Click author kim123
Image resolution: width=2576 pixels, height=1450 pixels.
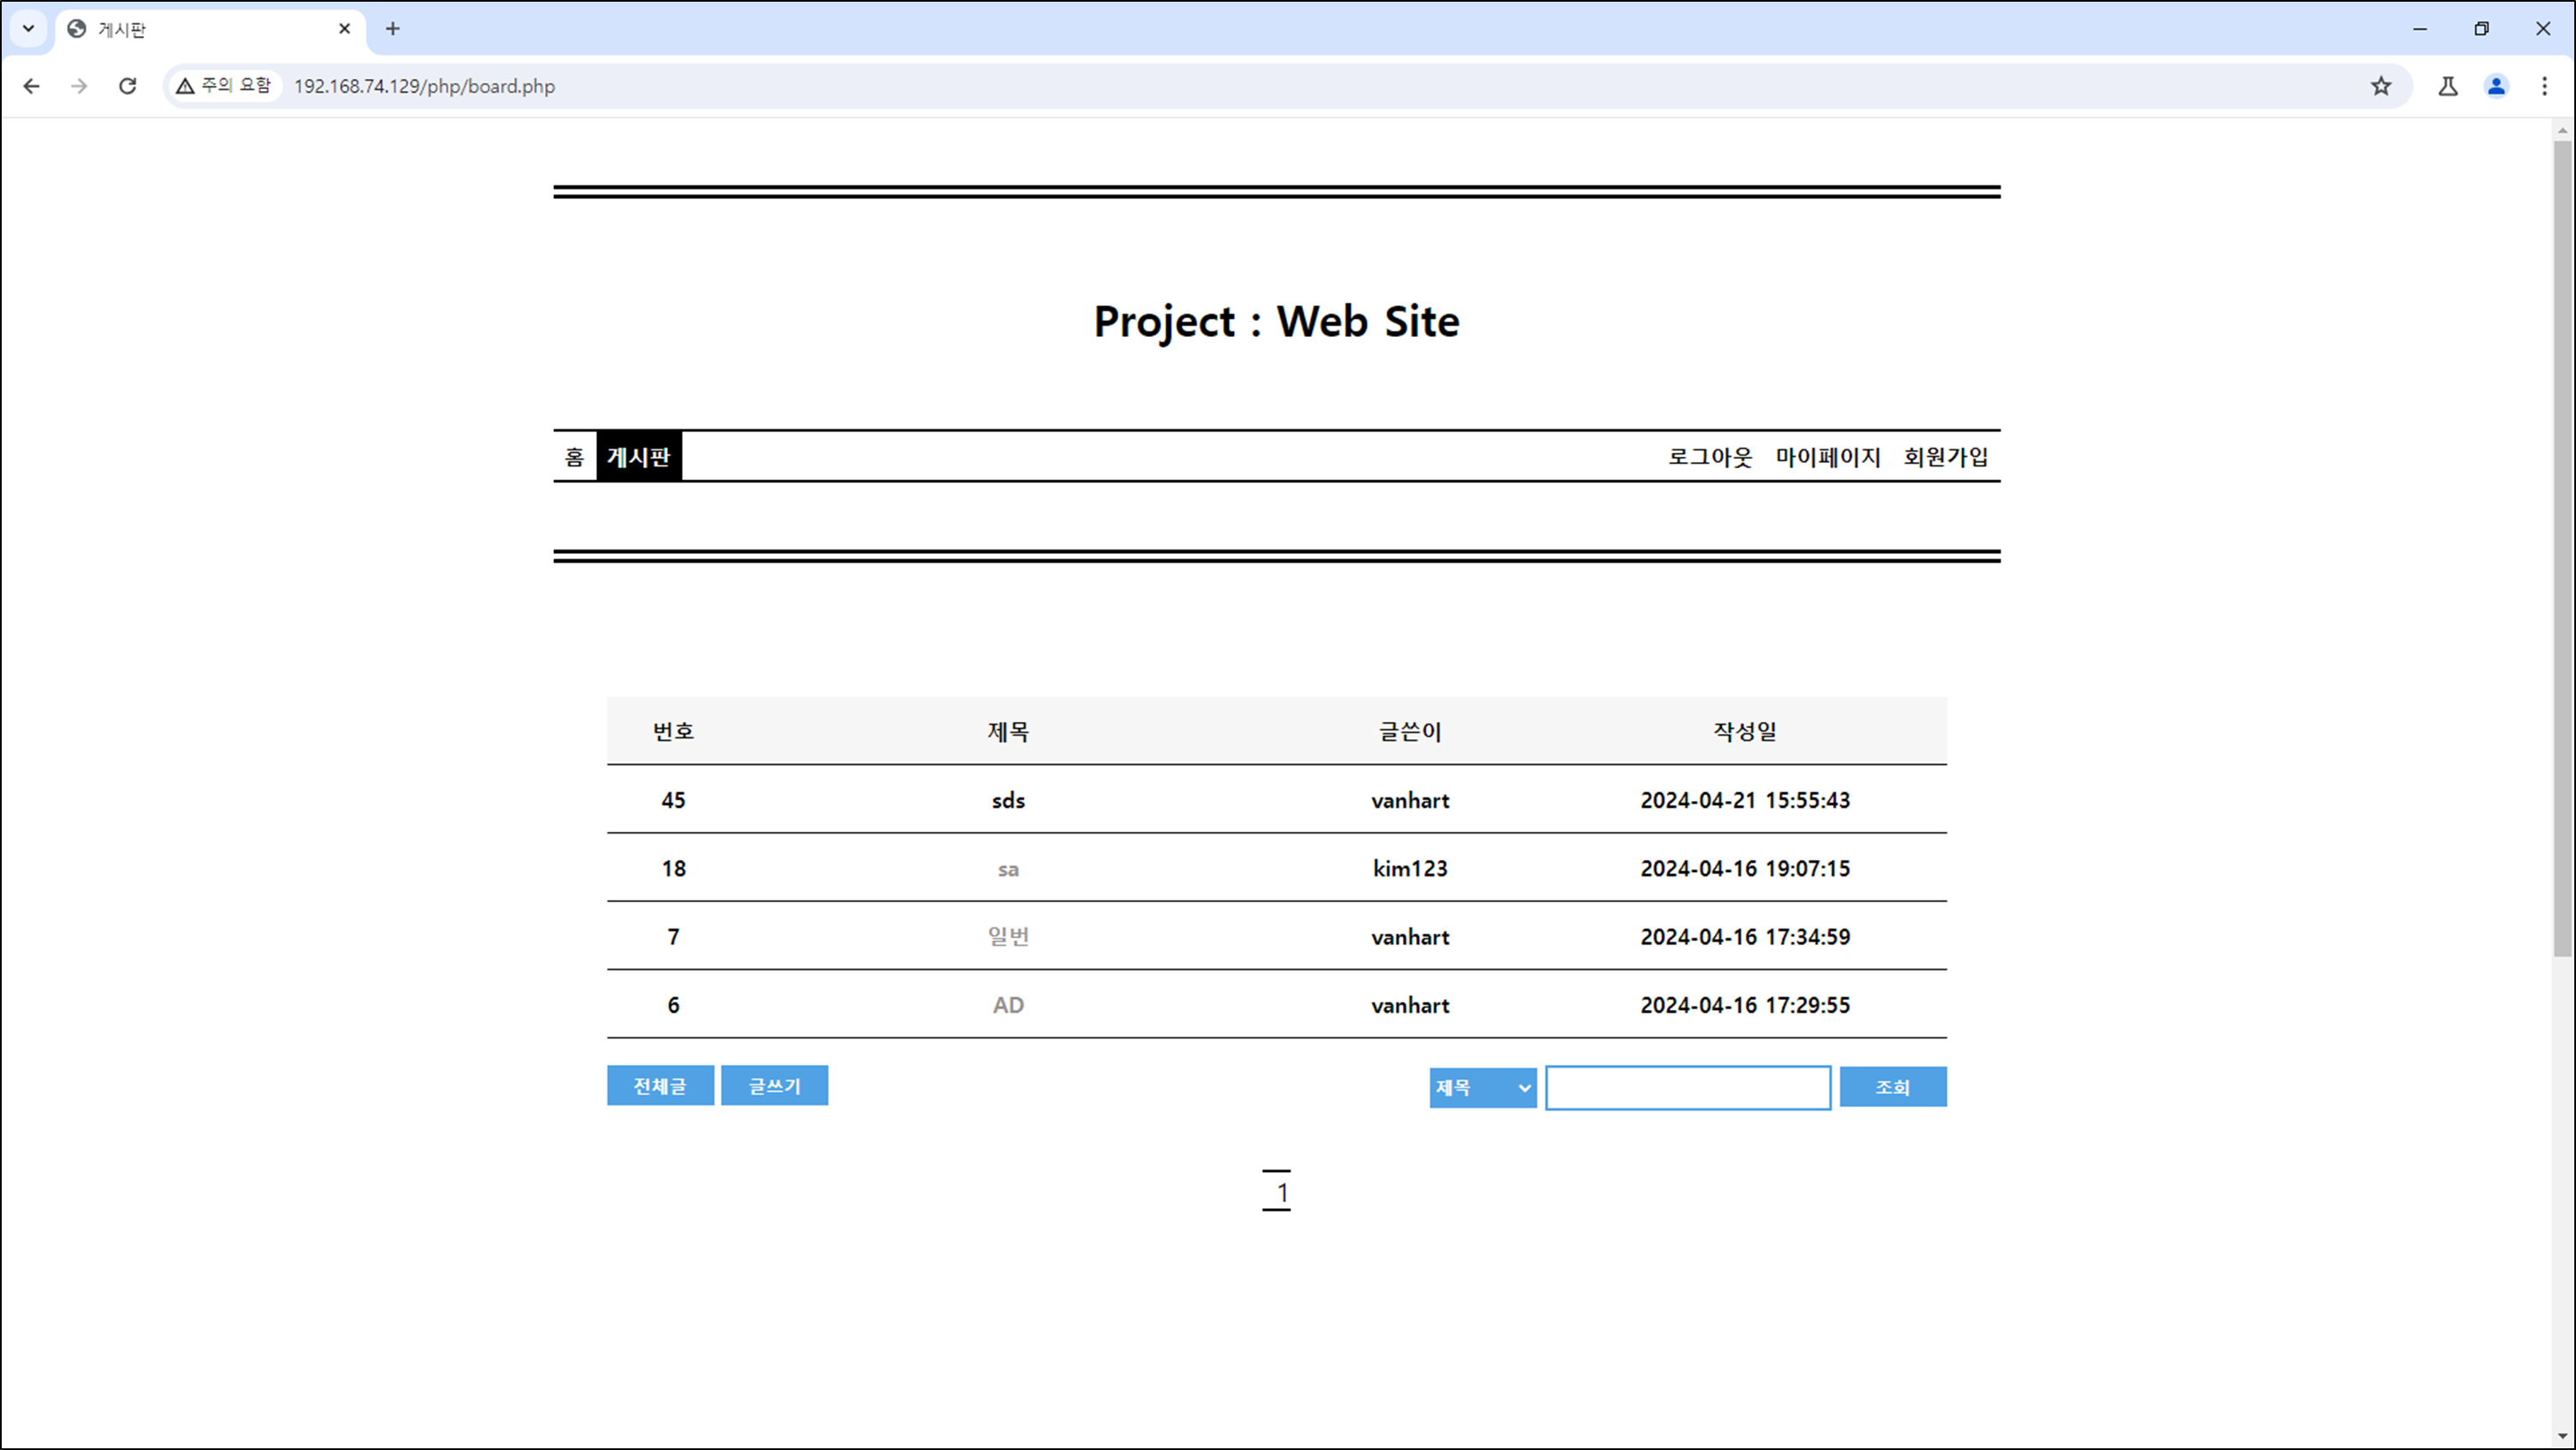pos(1410,869)
